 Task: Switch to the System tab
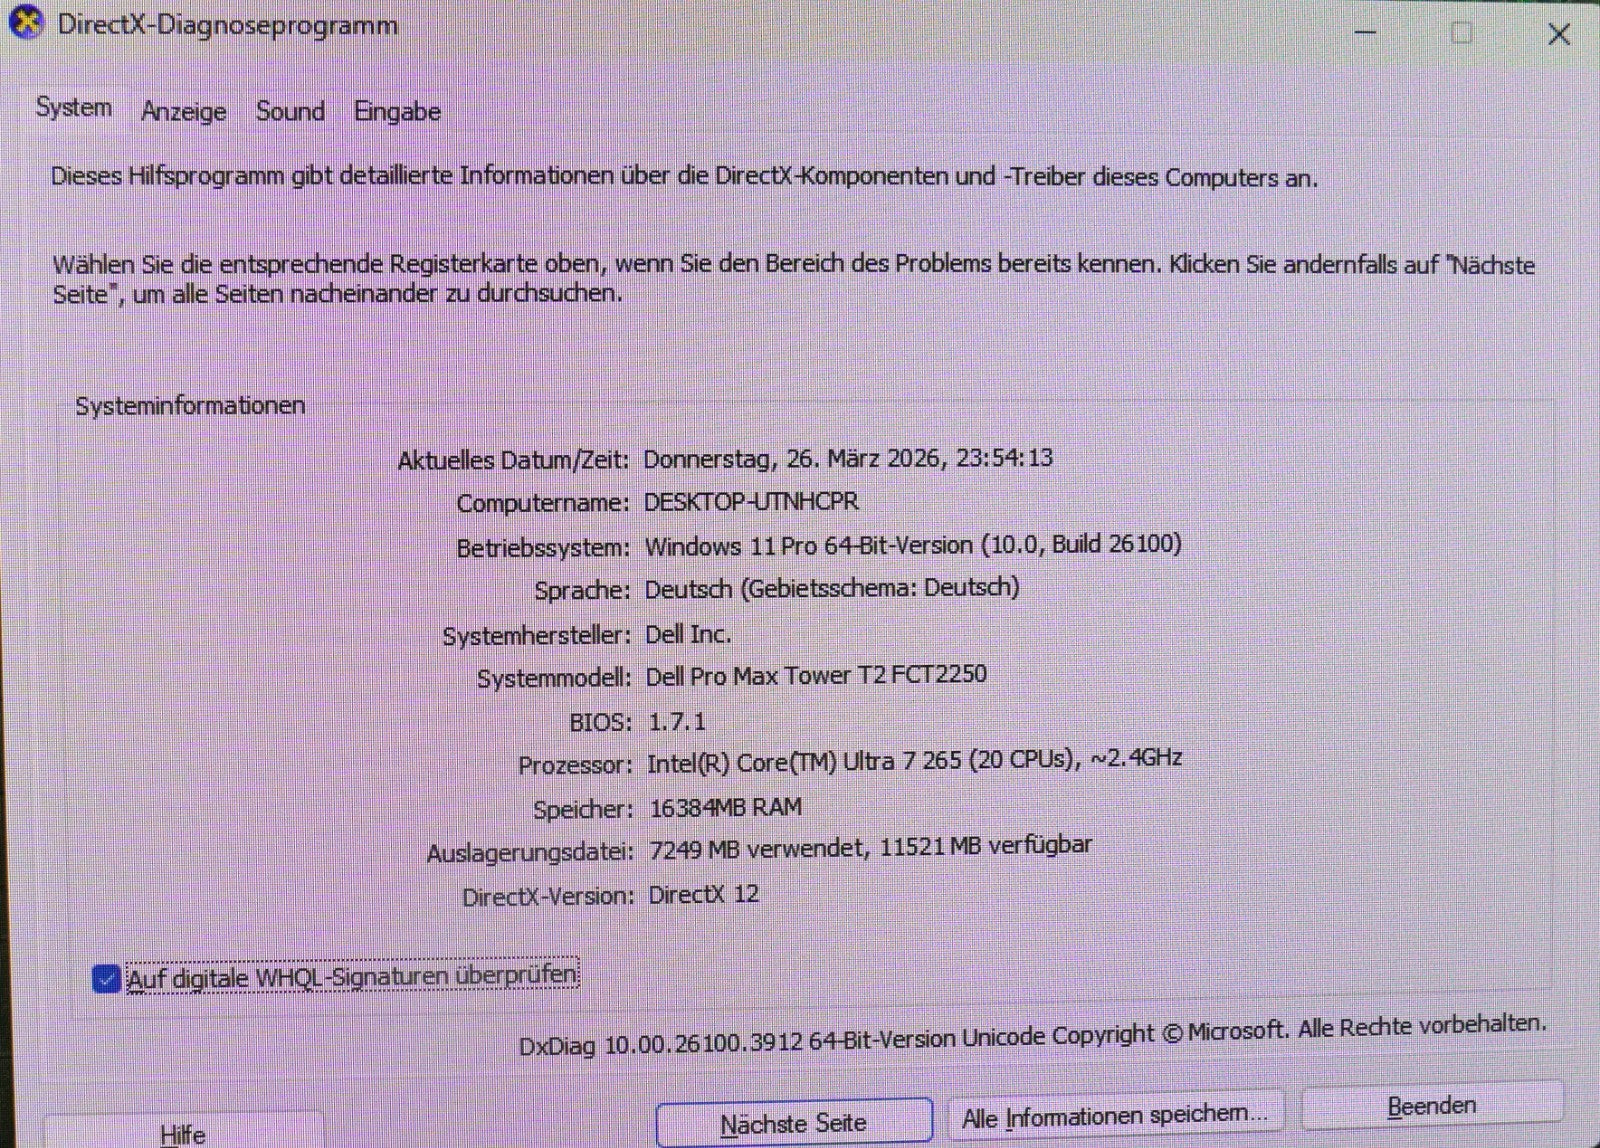(x=74, y=107)
